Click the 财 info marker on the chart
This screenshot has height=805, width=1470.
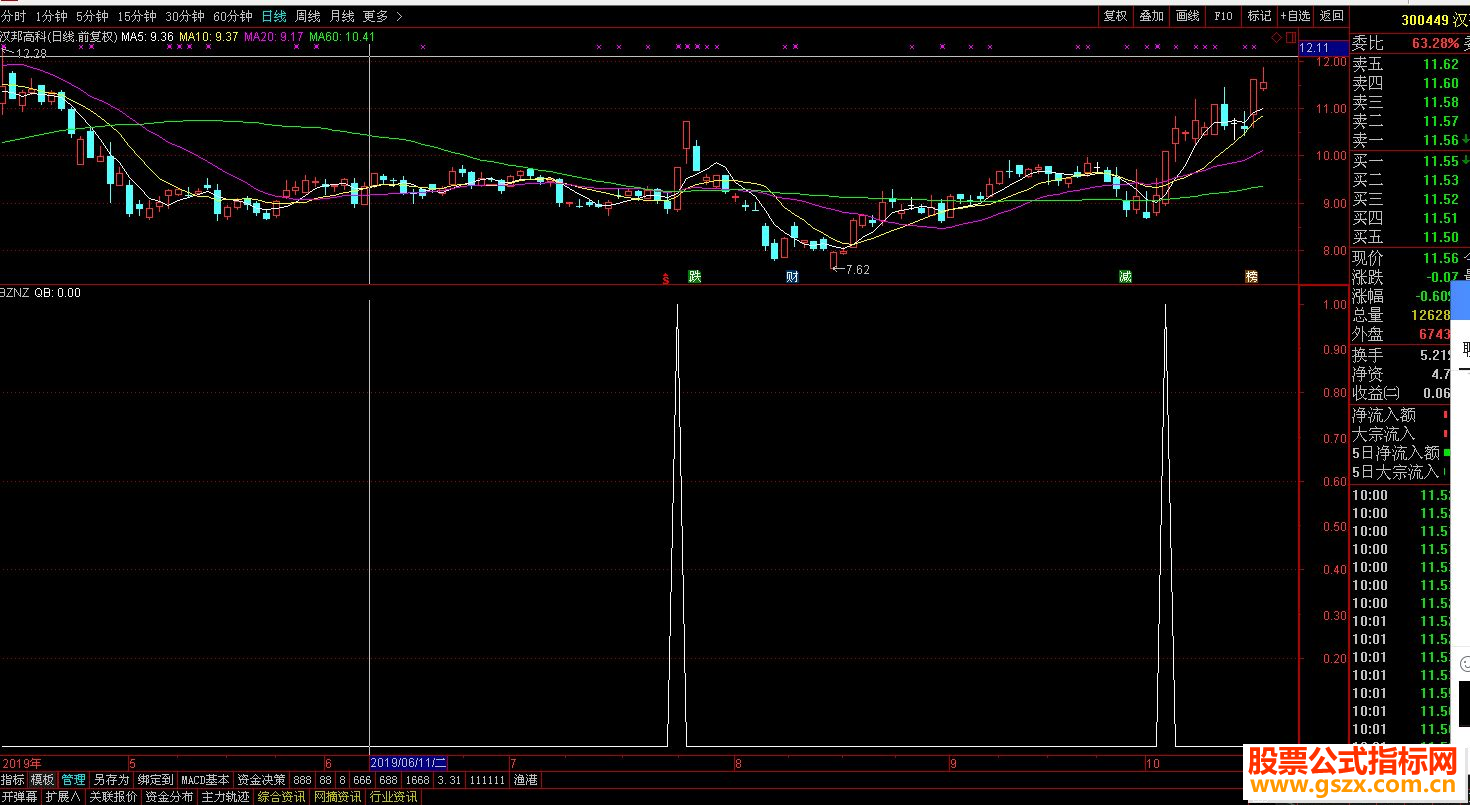coord(792,276)
